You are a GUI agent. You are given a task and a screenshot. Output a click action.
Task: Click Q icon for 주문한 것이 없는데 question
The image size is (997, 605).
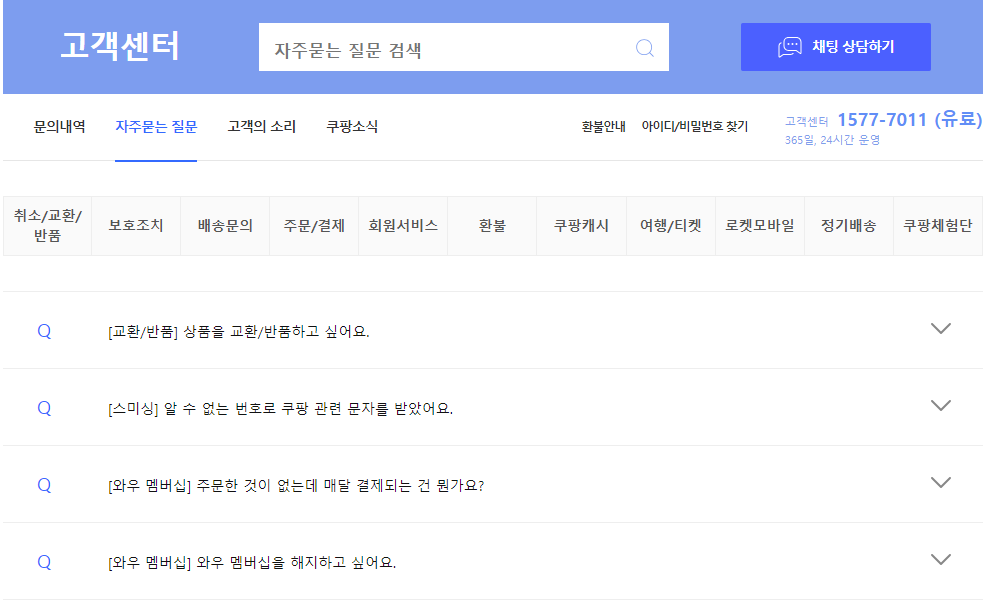(x=44, y=485)
